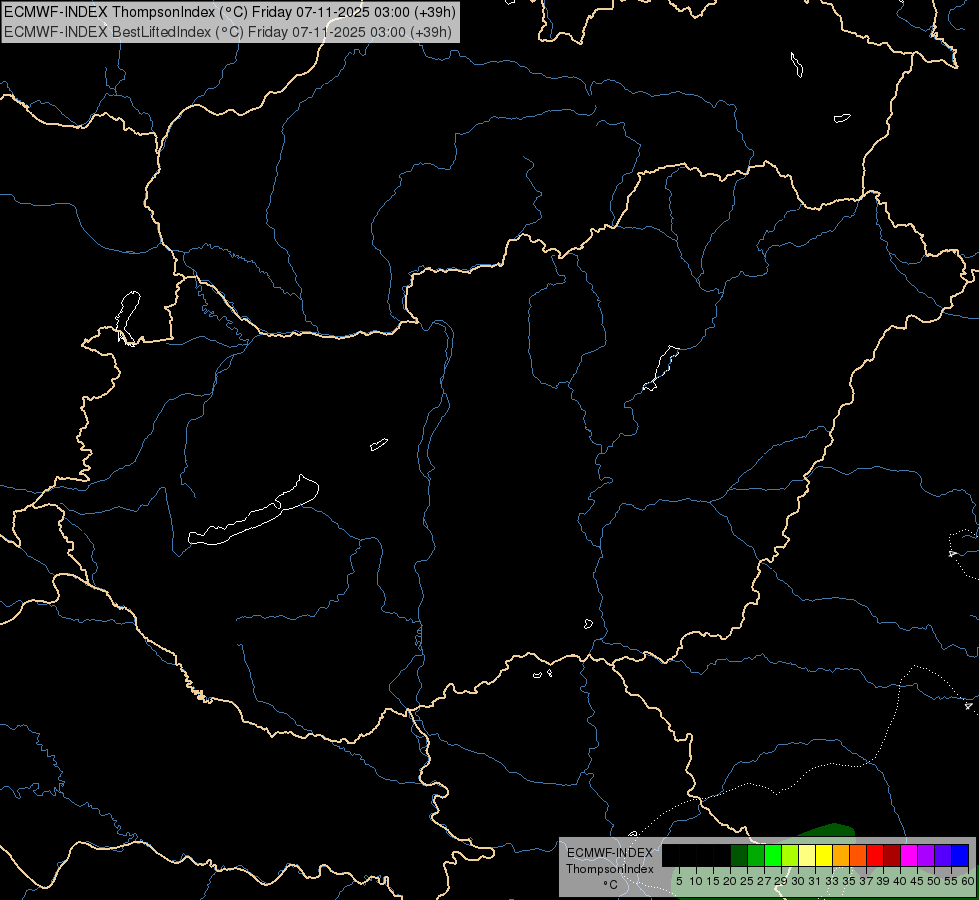Select the dark red 39-40 legend swatch
The height and width of the screenshot is (900, 979).
[892, 855]
